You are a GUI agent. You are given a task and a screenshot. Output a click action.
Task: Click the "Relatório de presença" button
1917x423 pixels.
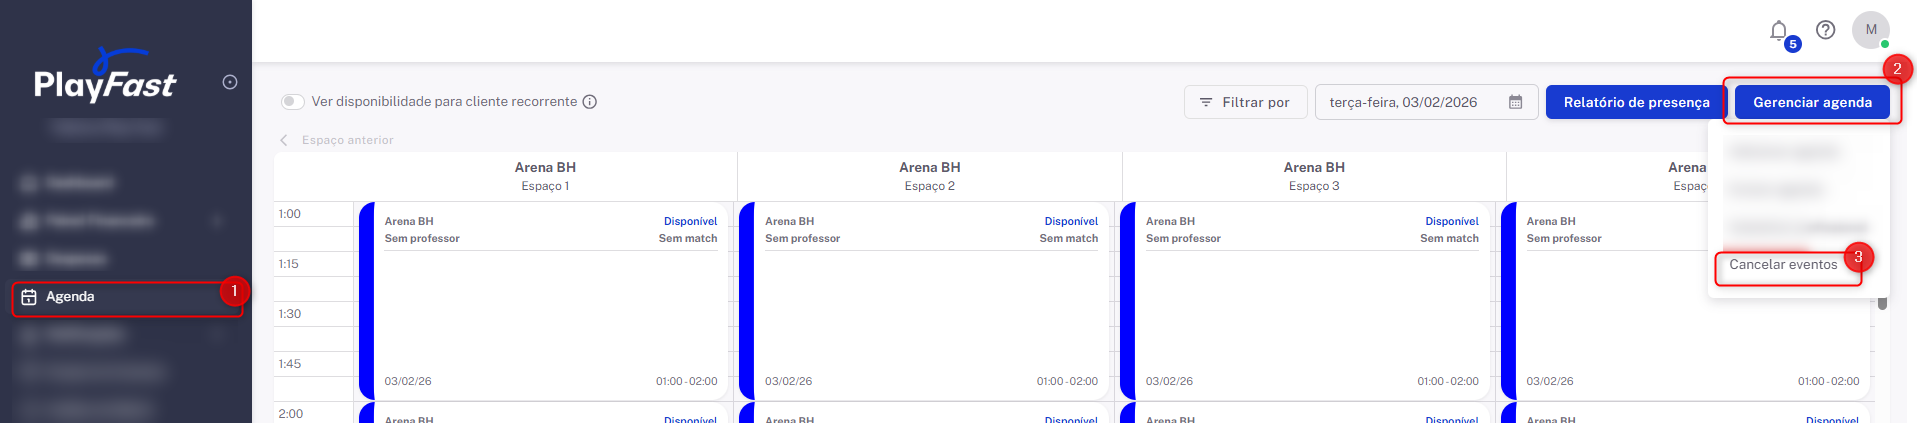pos(1636,102)
